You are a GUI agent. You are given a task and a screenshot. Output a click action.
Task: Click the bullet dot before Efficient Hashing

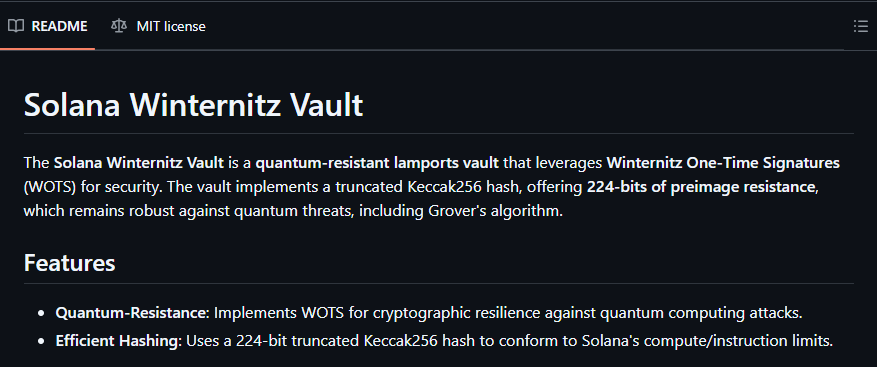41,341
